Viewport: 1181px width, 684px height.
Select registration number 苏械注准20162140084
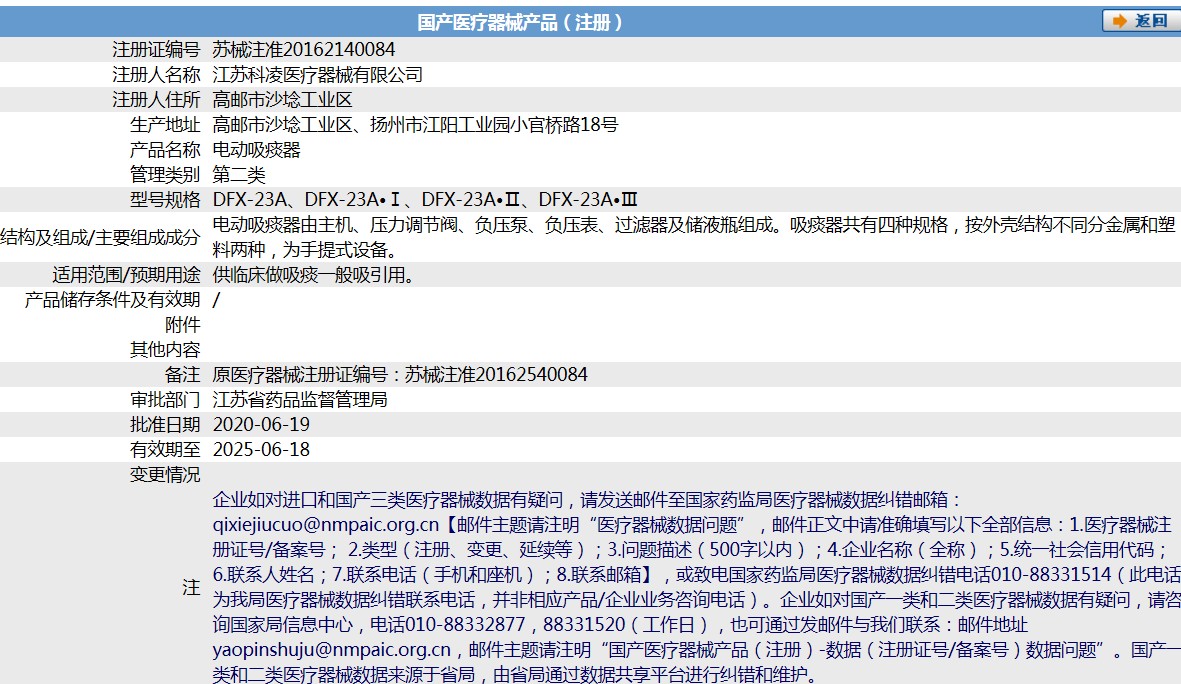pyautogui.click(x=304, y=50)
